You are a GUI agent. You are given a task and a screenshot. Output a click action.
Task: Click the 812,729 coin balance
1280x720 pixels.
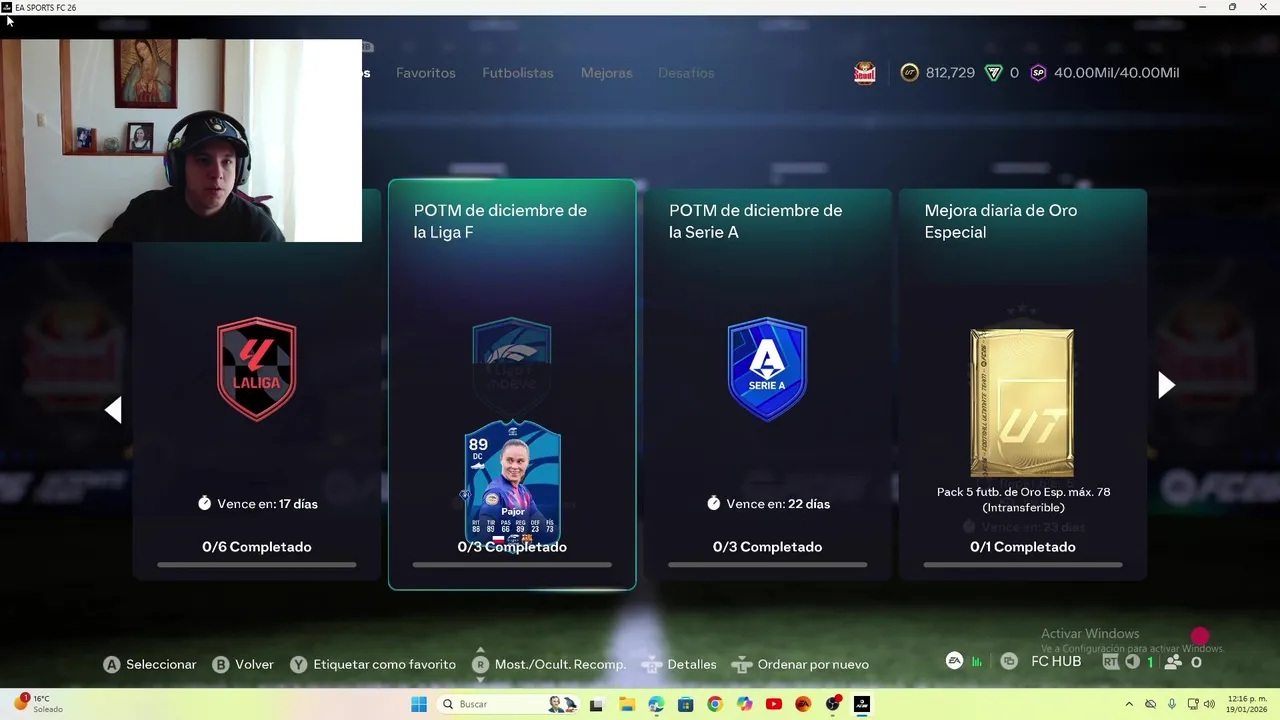coord(950,73)
